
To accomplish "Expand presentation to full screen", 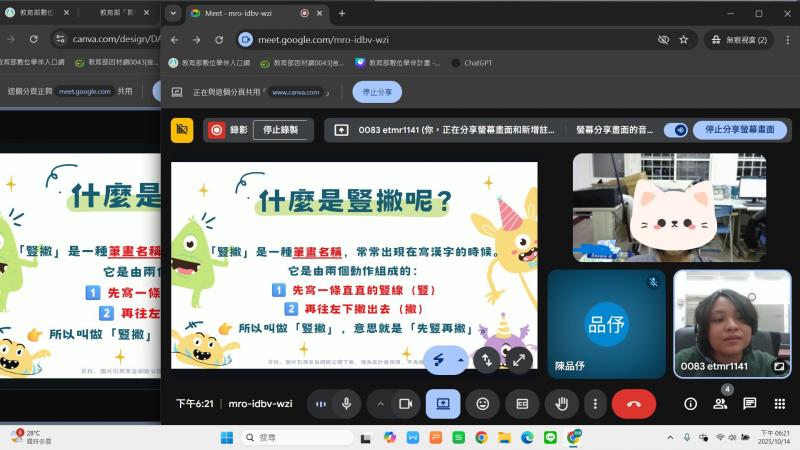I will coord(519,360).
